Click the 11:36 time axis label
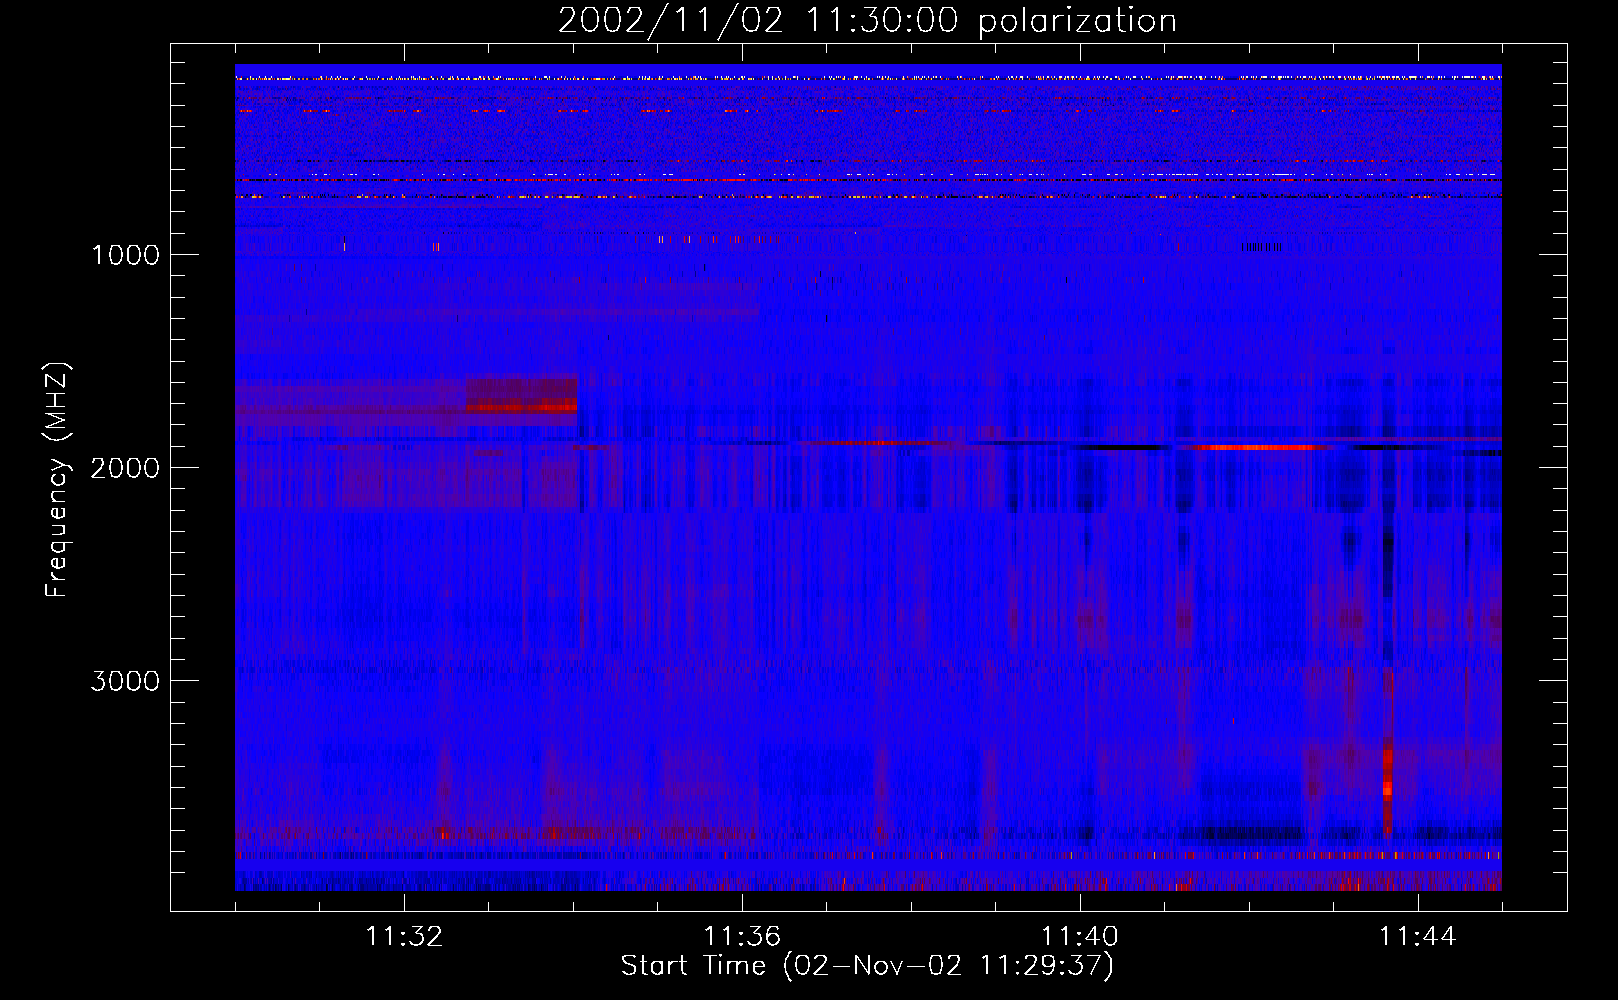 [742, 937]
